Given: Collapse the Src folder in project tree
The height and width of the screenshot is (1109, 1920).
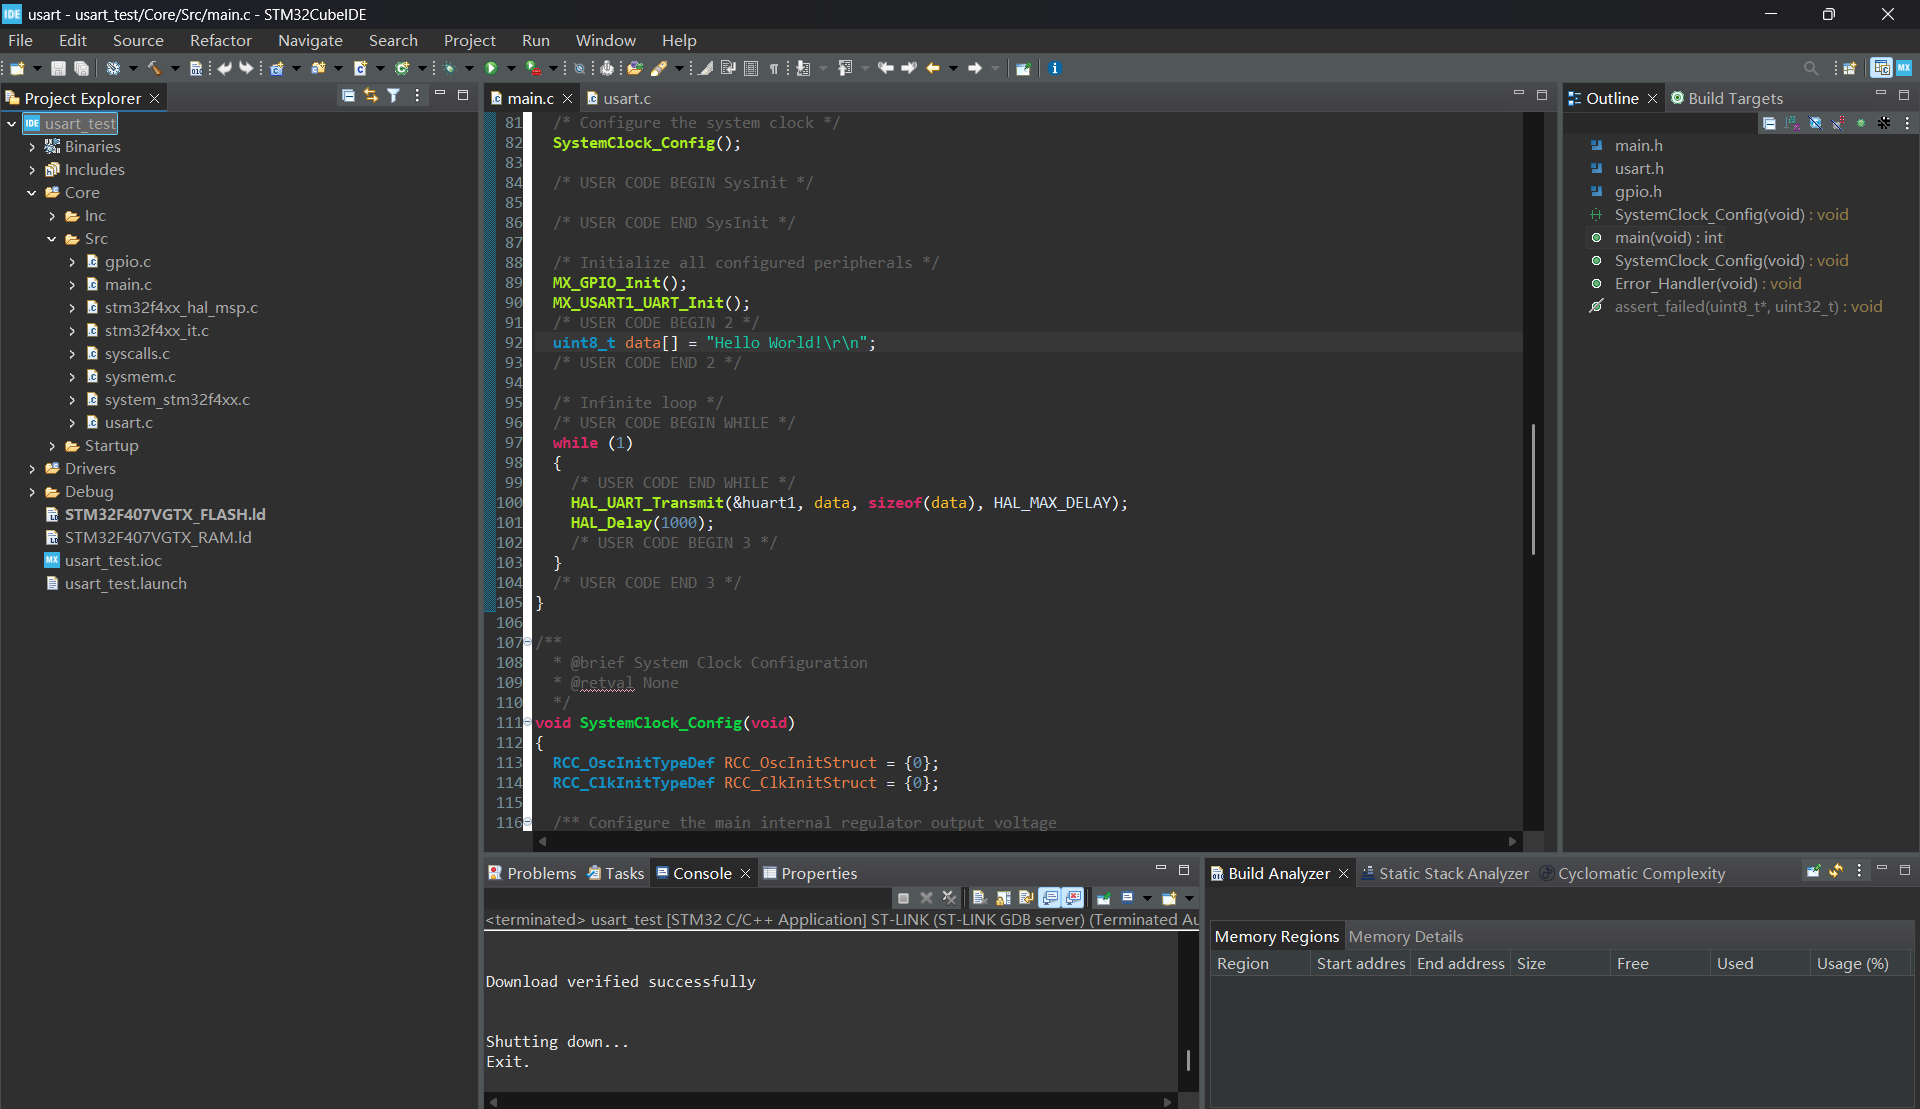Looking at the screenshot, I should [52, 239].
